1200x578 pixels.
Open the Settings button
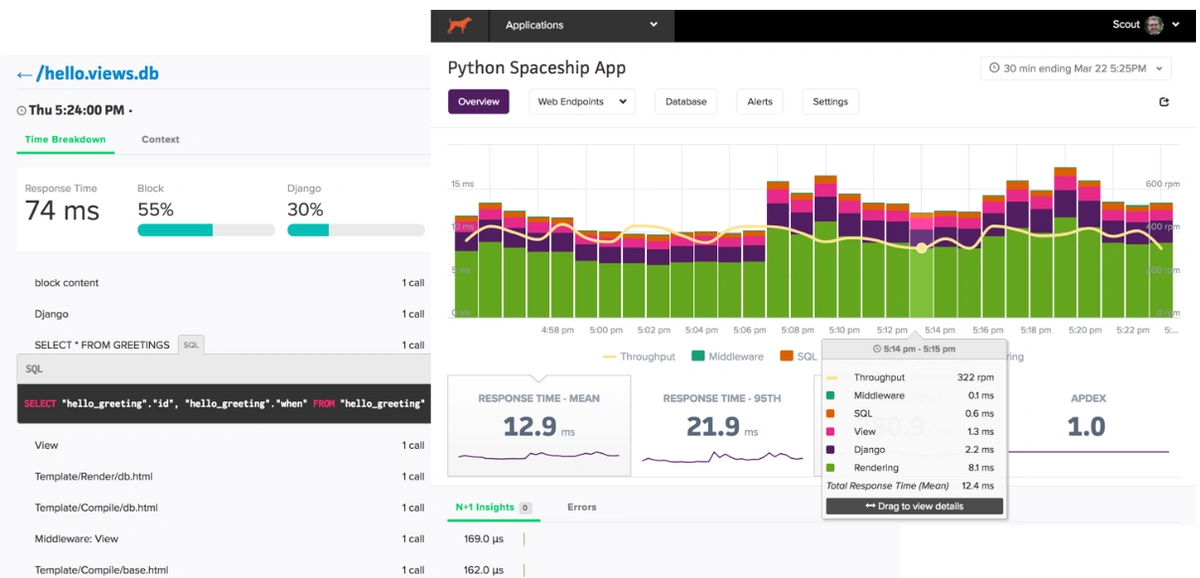tap(830, 102)
